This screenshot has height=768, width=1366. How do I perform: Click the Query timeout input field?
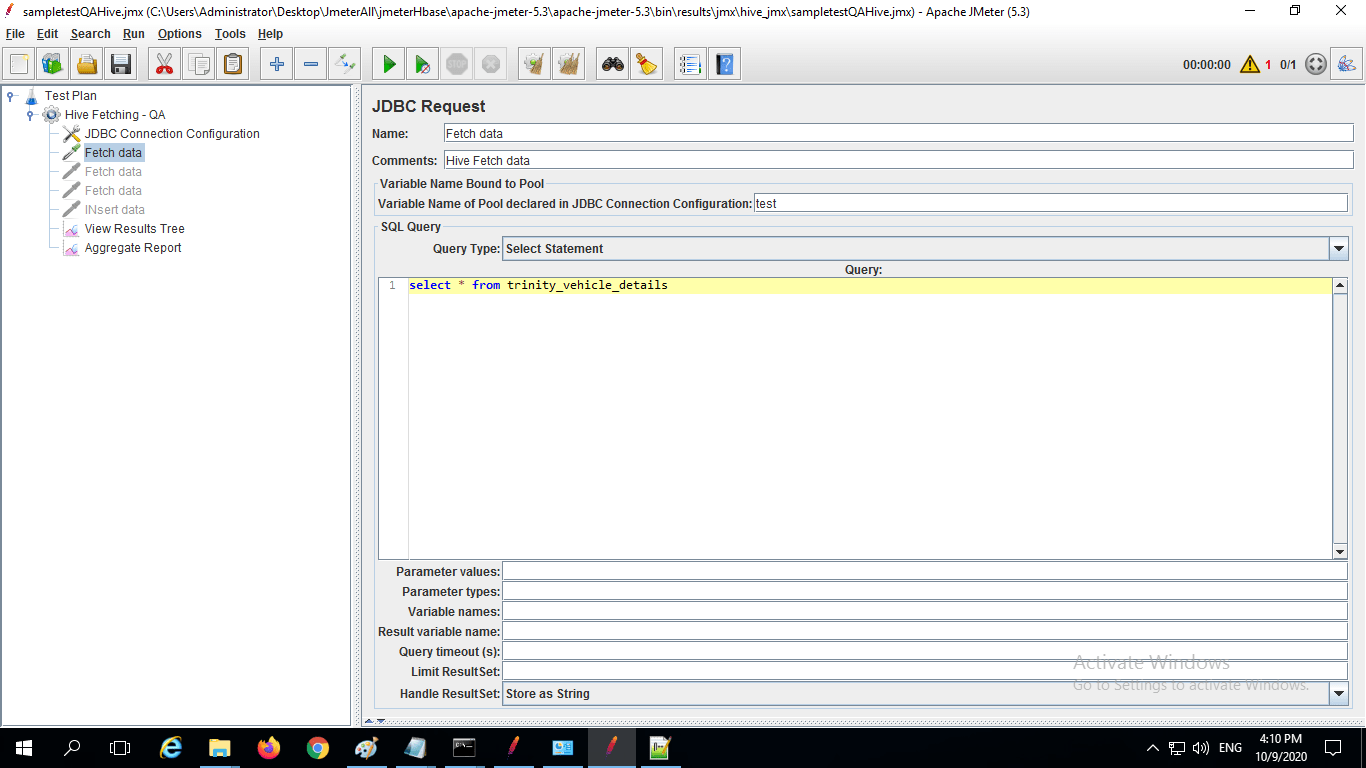click(924, 651)
